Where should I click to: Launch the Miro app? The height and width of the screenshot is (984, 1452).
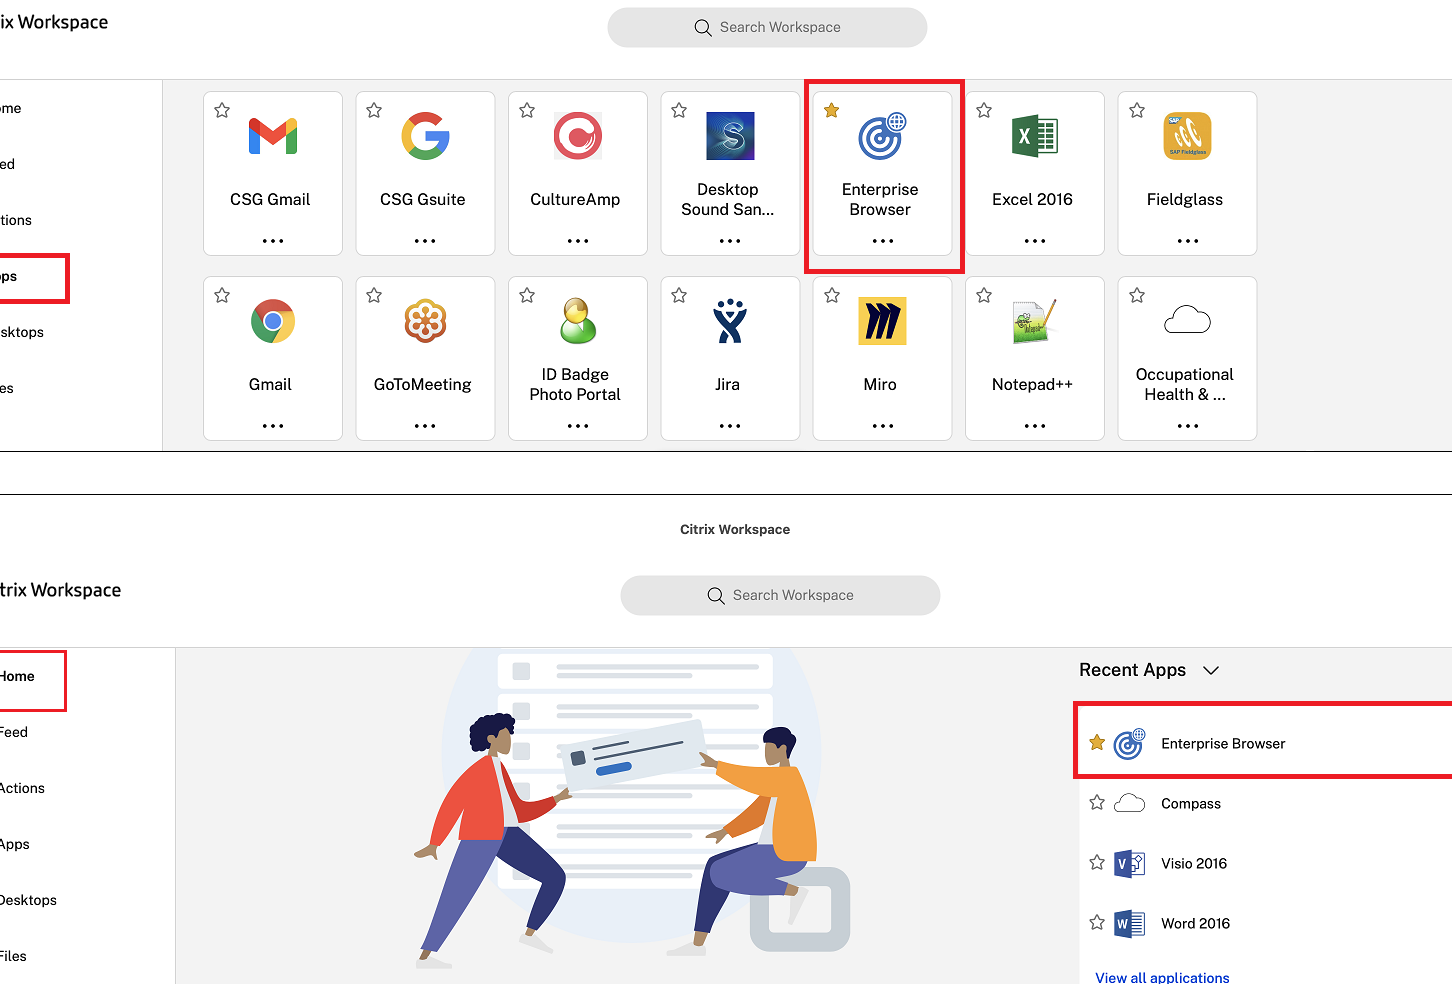(x=882, y=322)
